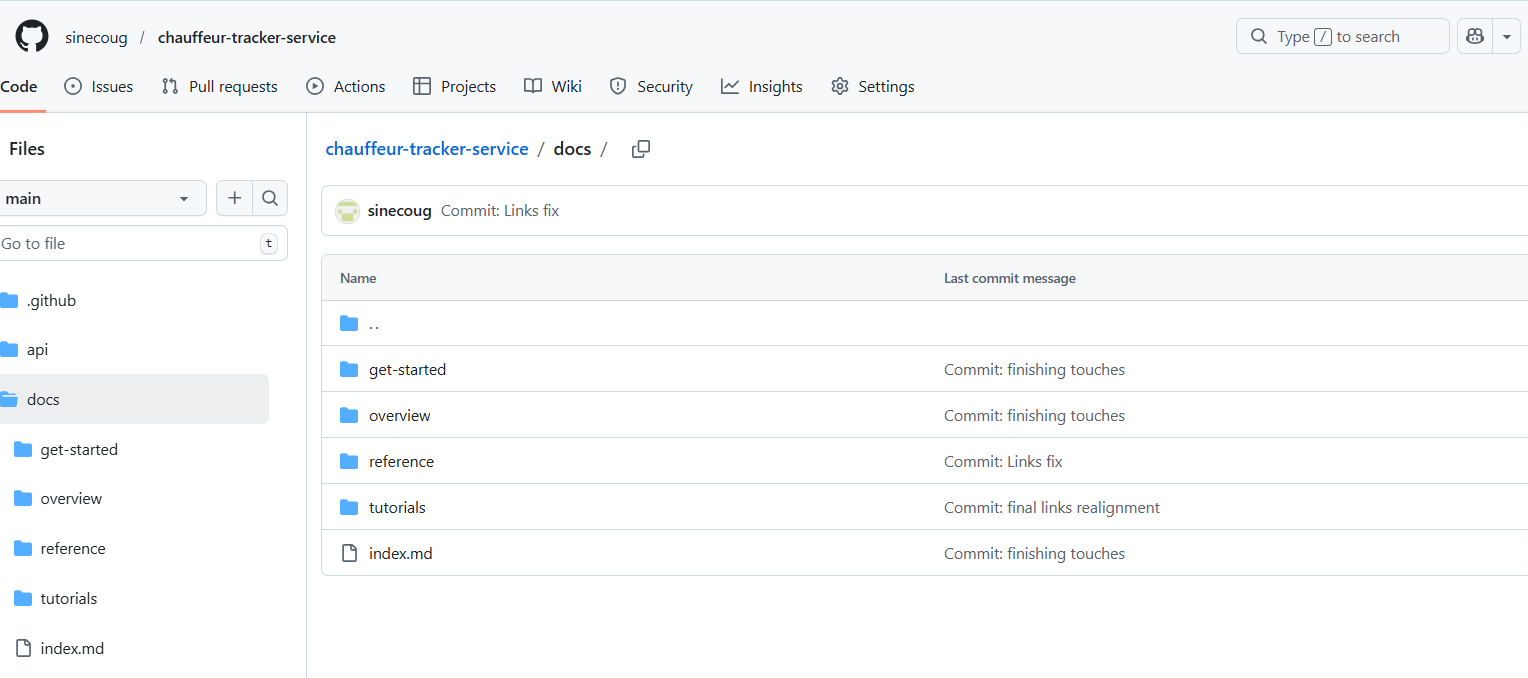Click the parent directory folder icon
The height and width of the screenshot is (678, 1528).
click(349, 323)
